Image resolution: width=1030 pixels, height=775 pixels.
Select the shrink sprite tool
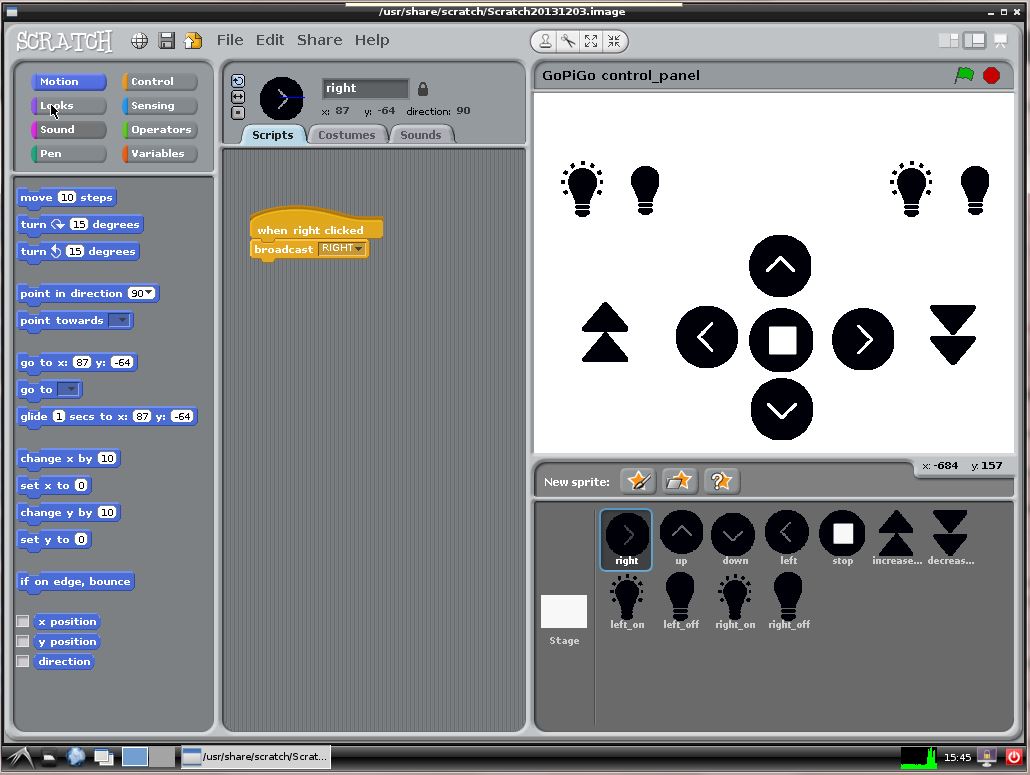(614, 41)
